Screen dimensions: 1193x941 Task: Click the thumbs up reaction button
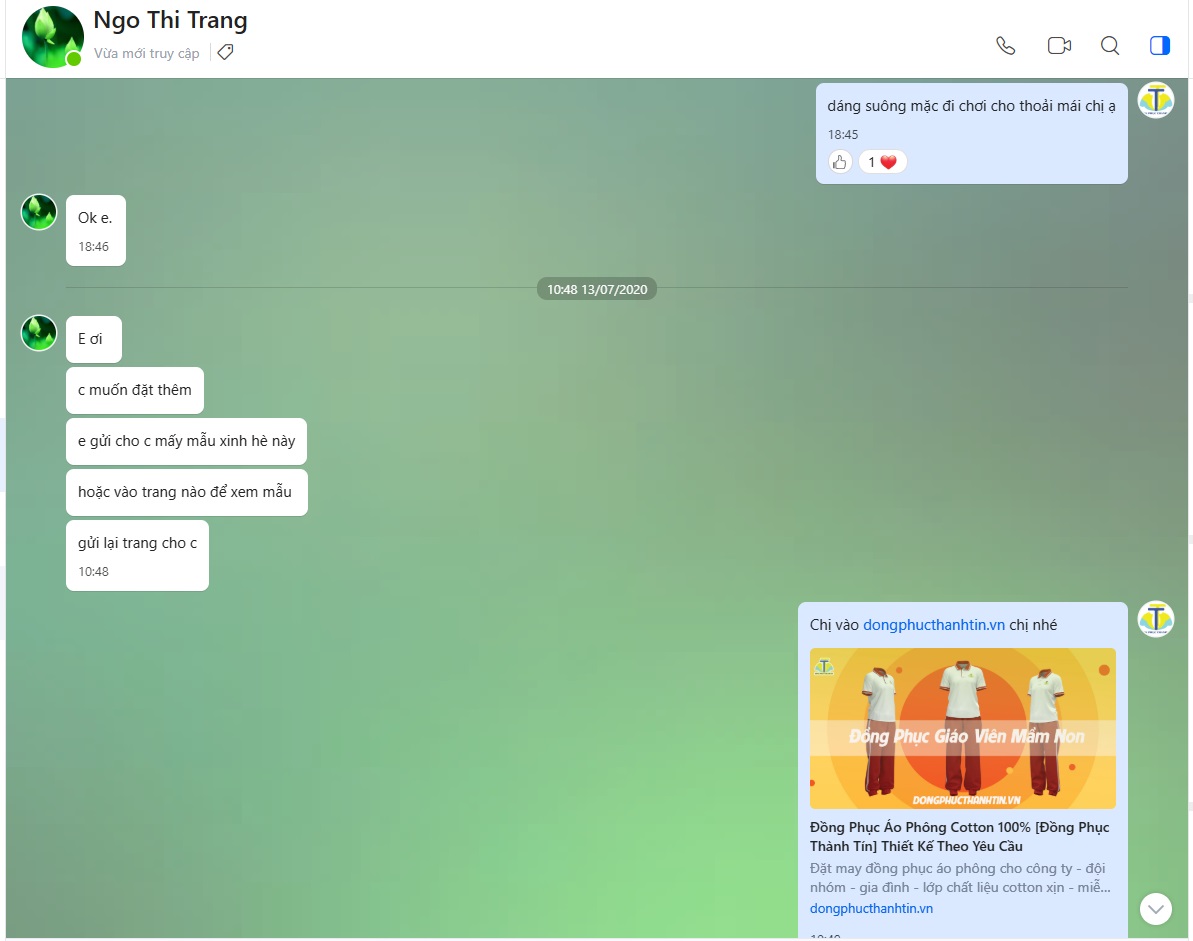[840, 162]
